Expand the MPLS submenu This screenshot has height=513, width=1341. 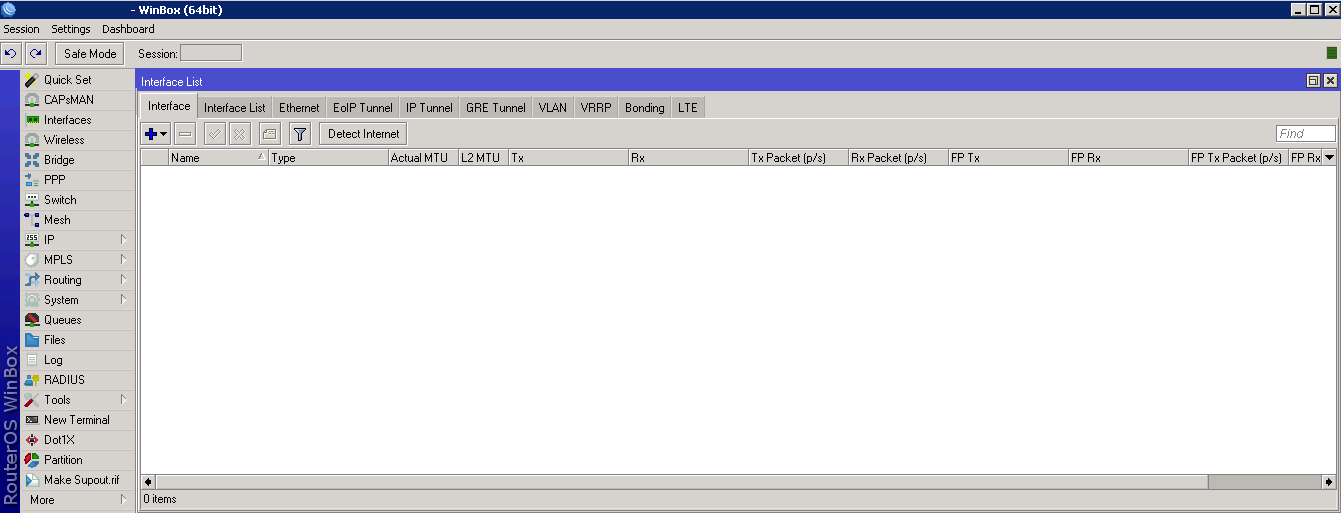tap(78, 260)
